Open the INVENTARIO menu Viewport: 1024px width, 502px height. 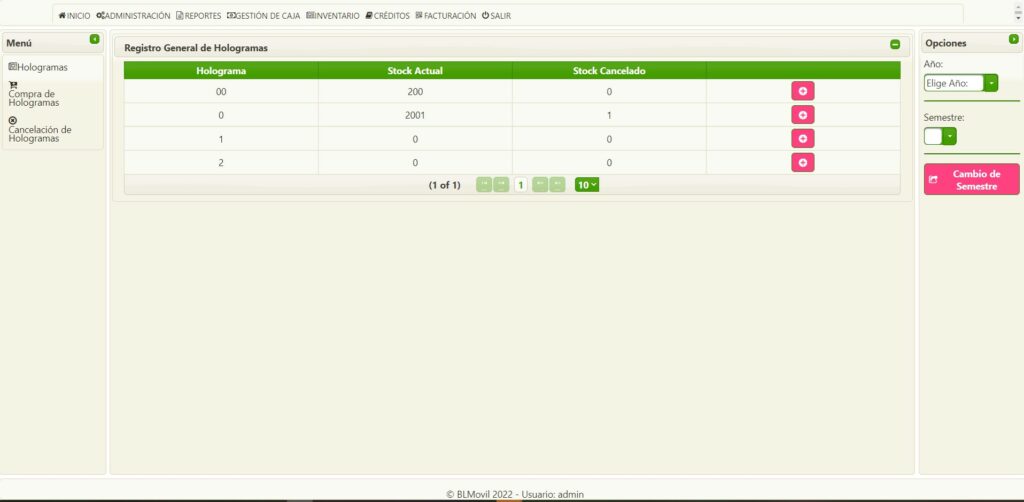[333, 16]
